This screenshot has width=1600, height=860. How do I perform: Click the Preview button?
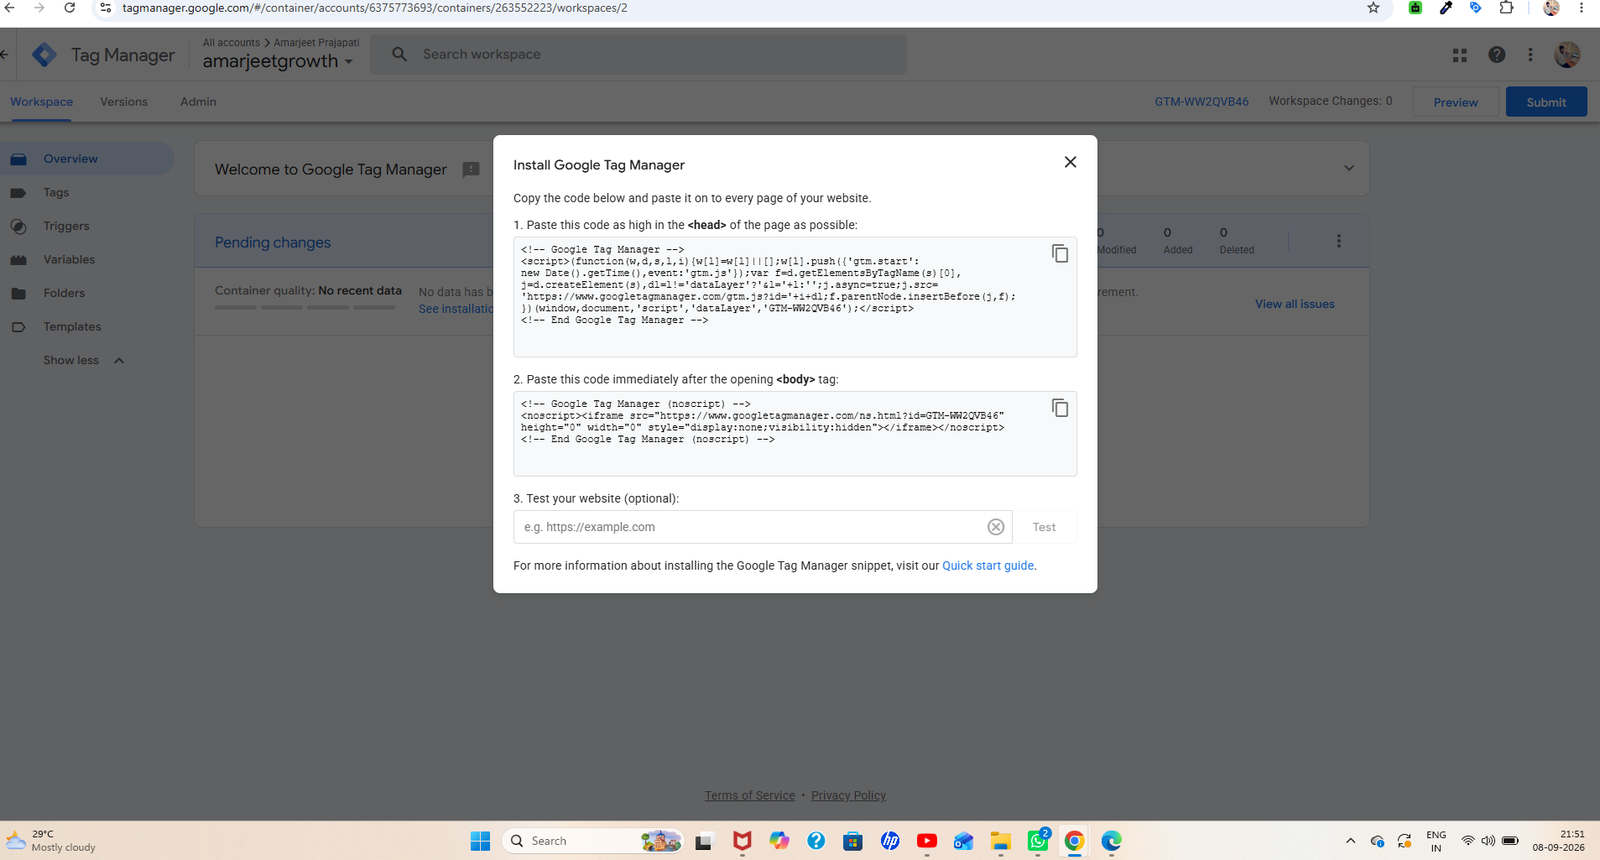coord(1456,102)
